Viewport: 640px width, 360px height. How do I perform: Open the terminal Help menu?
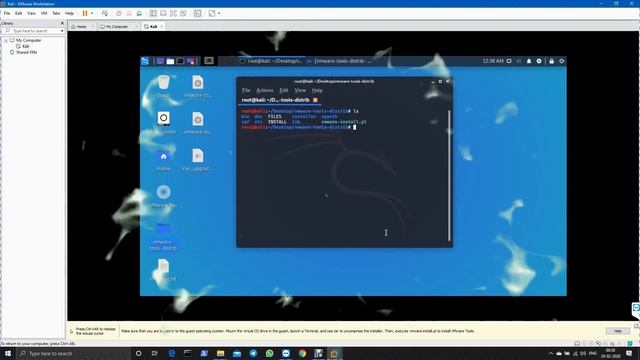(317, 90)
